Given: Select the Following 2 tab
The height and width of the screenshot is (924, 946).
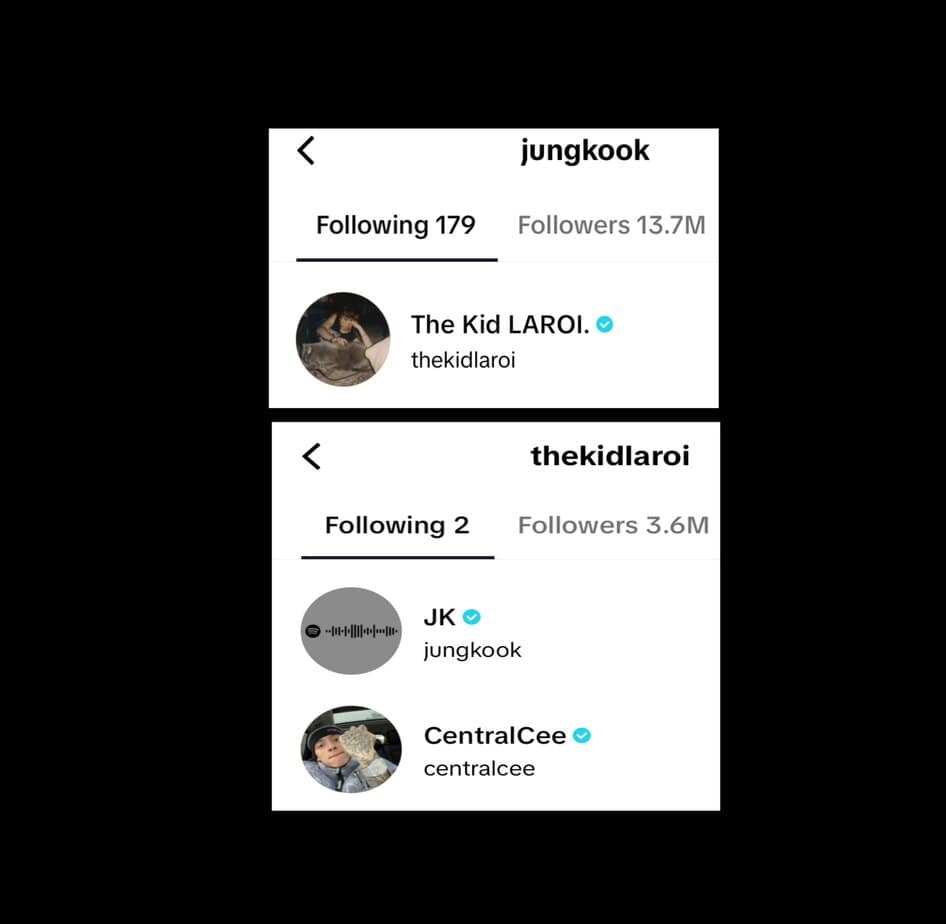Looking at the screenshot, I should [x=398, y=525].
